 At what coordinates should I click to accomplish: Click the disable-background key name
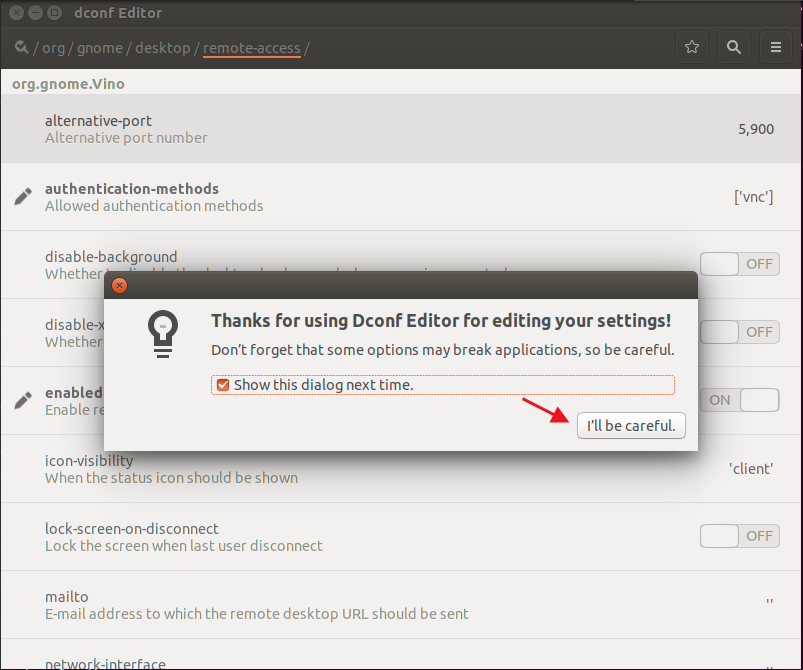click(111, 257)
